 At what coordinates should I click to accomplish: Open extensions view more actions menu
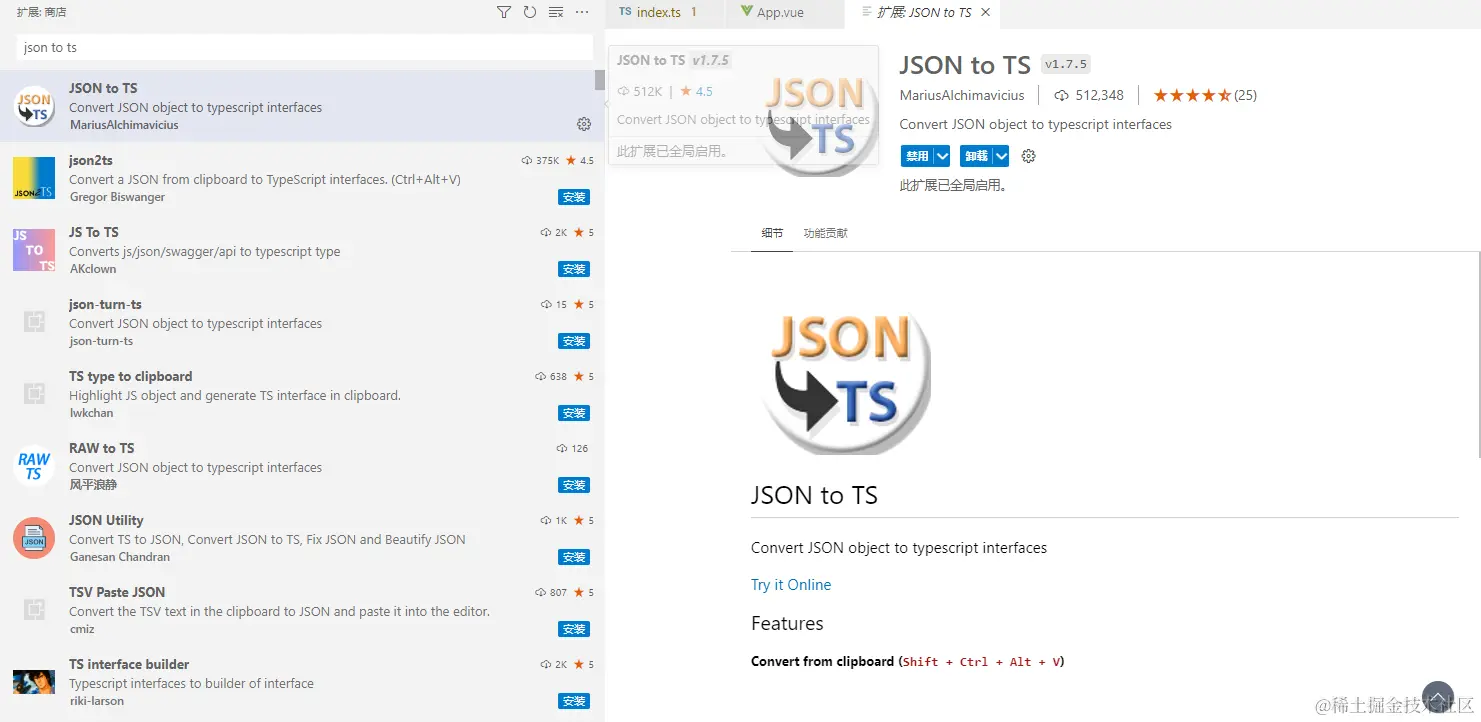pyautogui.click(x=583, y=13)
